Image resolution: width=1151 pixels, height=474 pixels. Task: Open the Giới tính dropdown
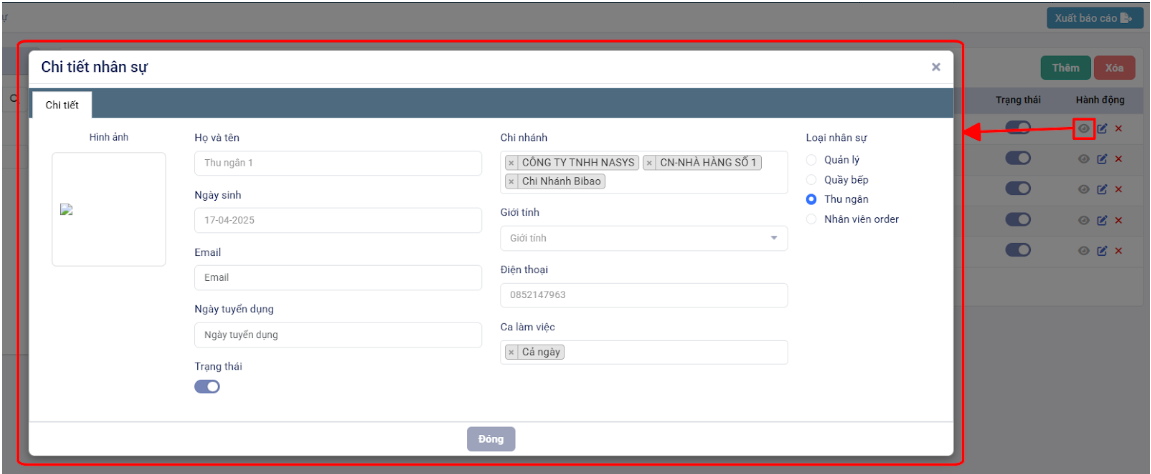click(x=643, y=238)
